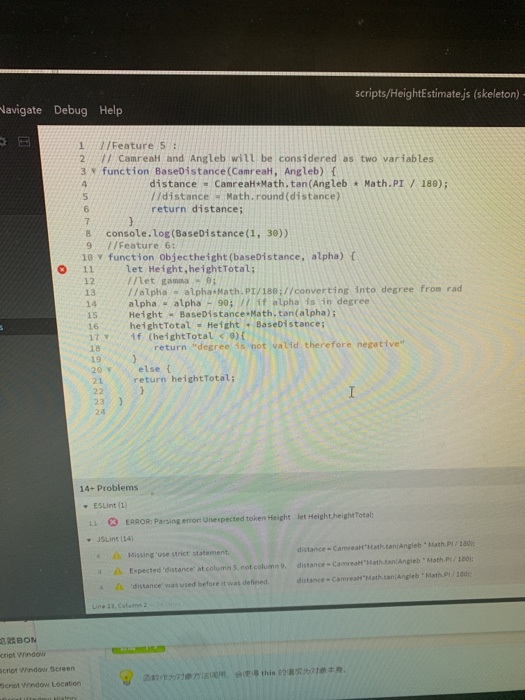Click the lightbulb tip icon in background page
The height and width of the screenshot is (700, 525).
[x=127, y=676]
